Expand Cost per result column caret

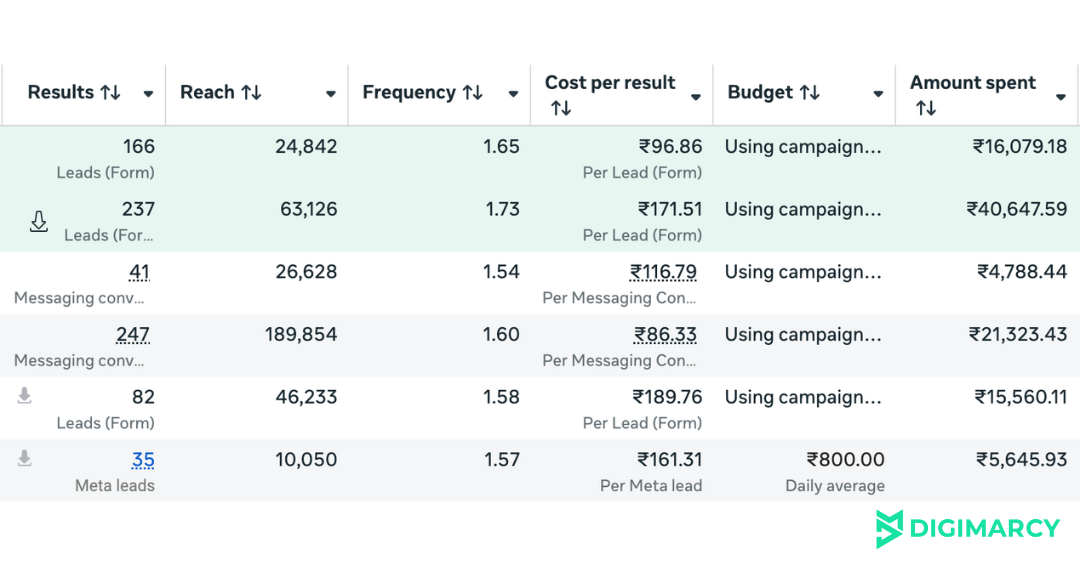tap(695, 97)
